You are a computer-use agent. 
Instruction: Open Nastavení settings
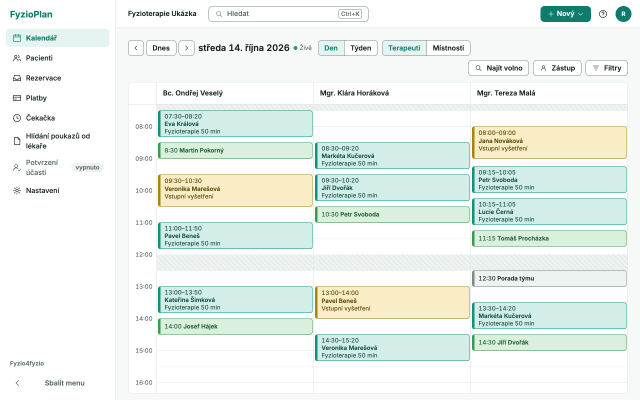[x=58, y=191]
